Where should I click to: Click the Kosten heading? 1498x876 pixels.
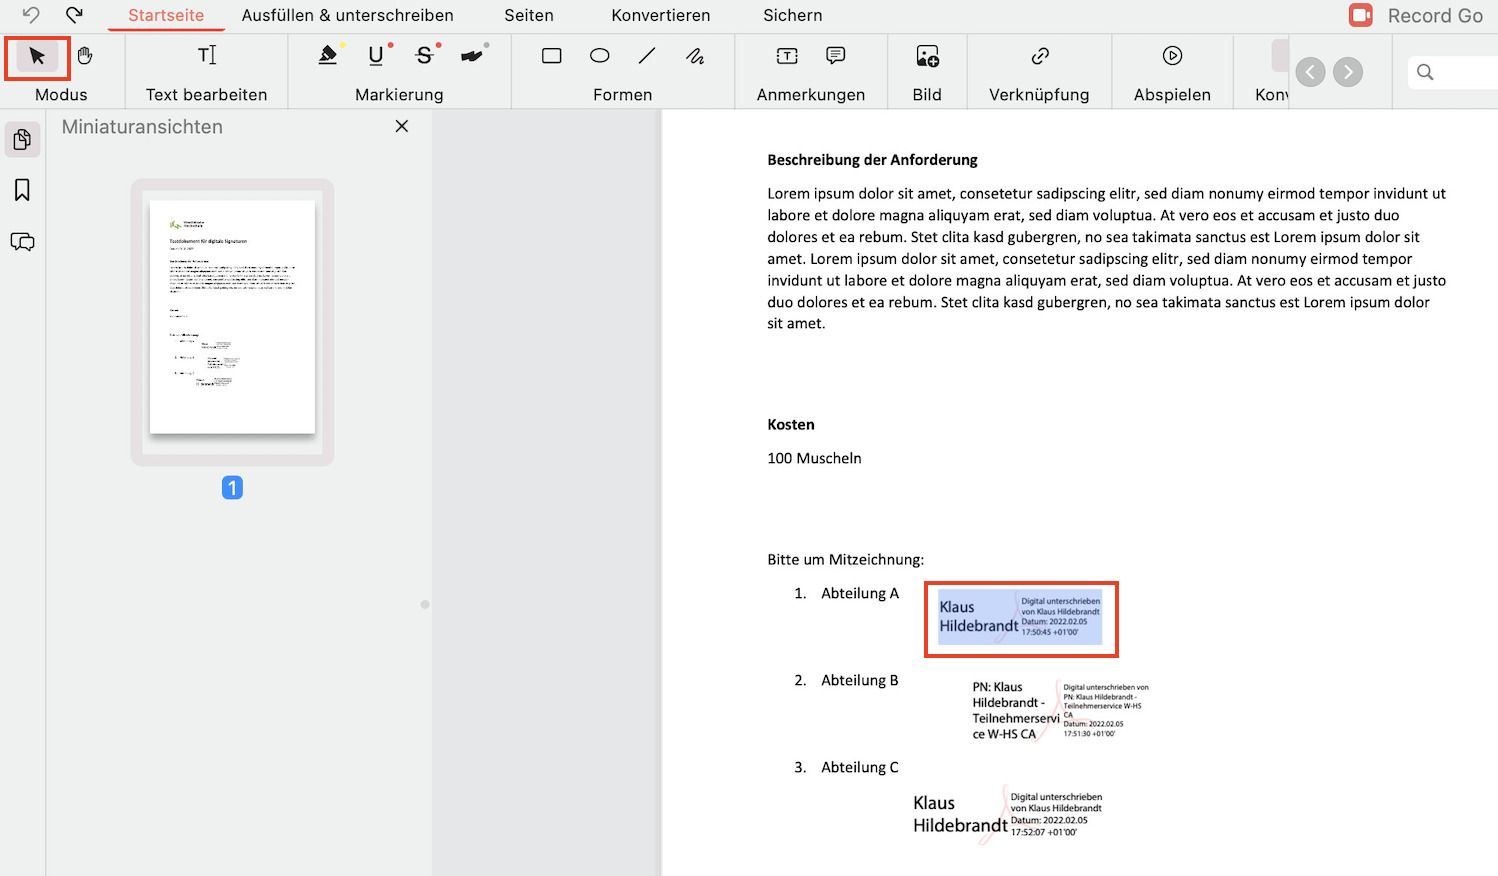point(791,425)
